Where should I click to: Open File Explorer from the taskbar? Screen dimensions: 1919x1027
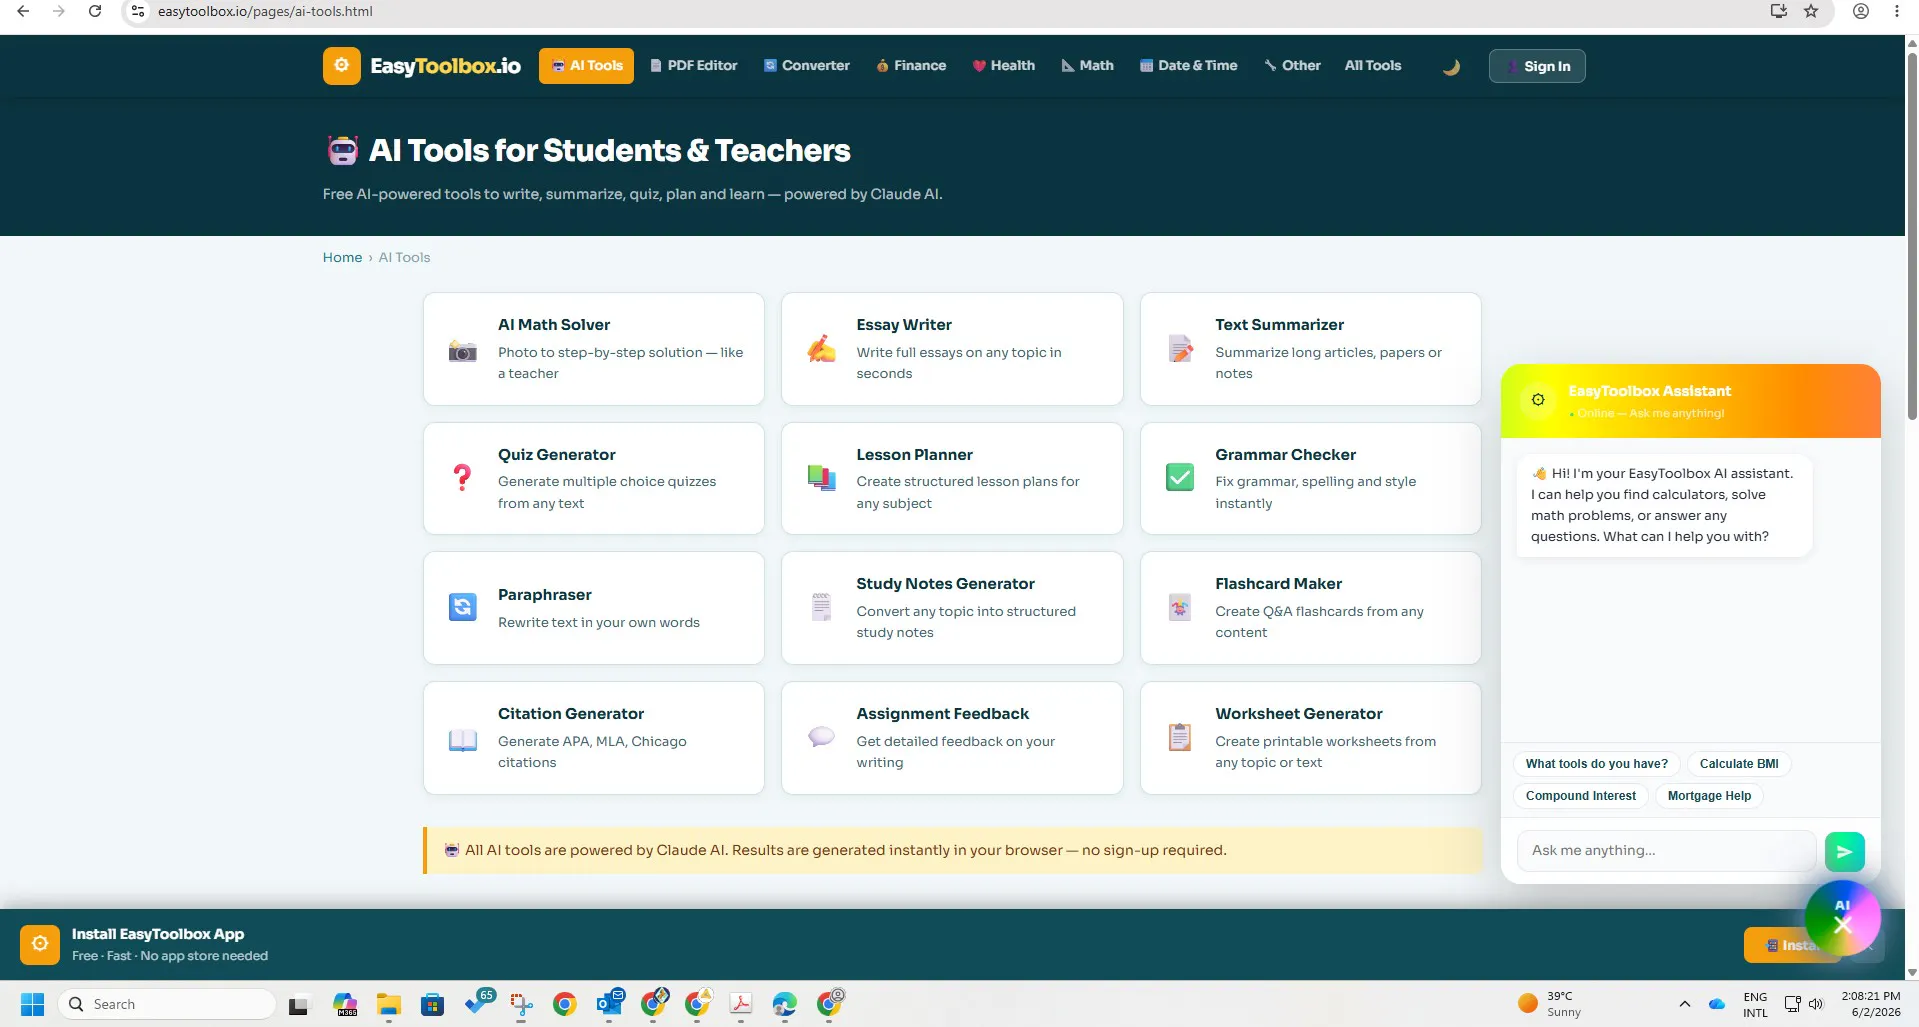(389, 1004)
